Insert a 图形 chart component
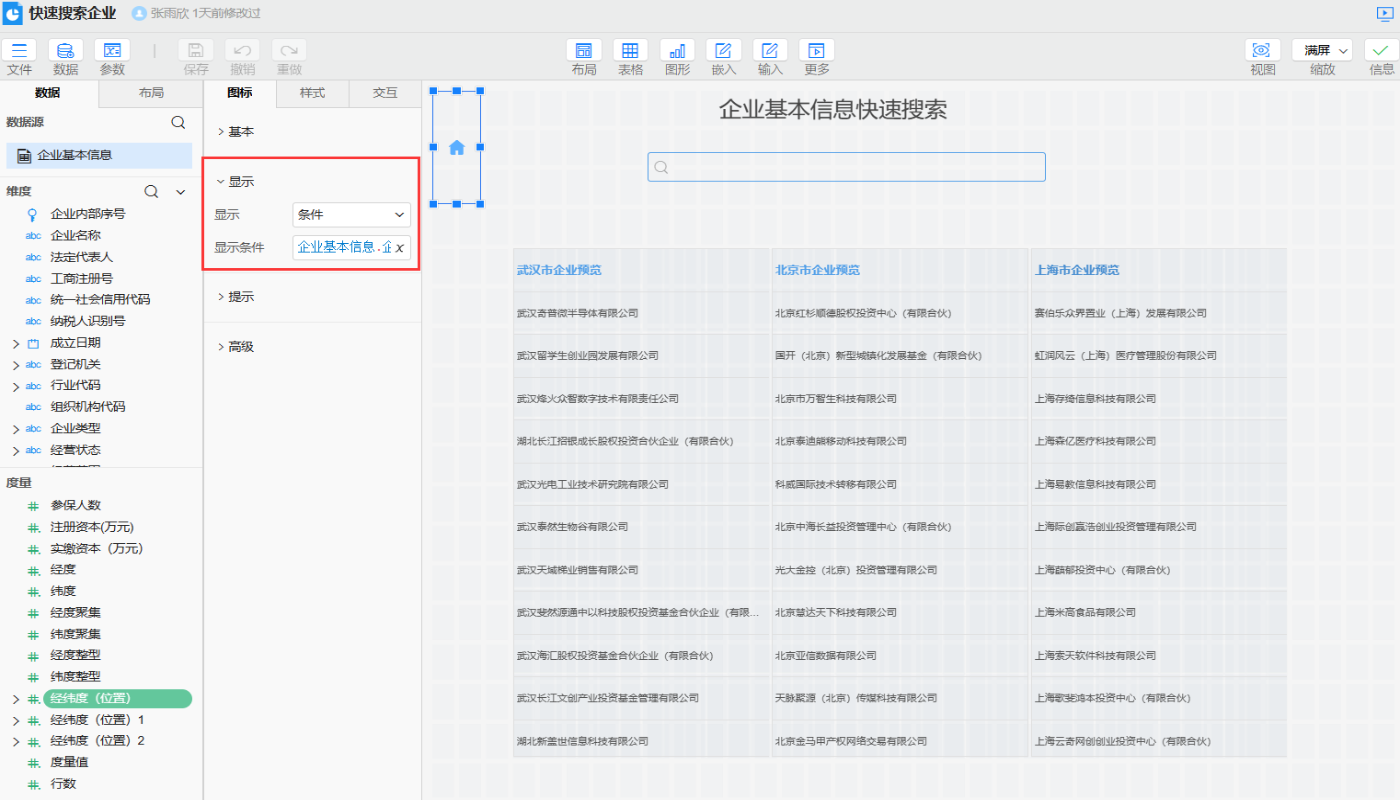Screen dimensions: 1400x800 677,50
